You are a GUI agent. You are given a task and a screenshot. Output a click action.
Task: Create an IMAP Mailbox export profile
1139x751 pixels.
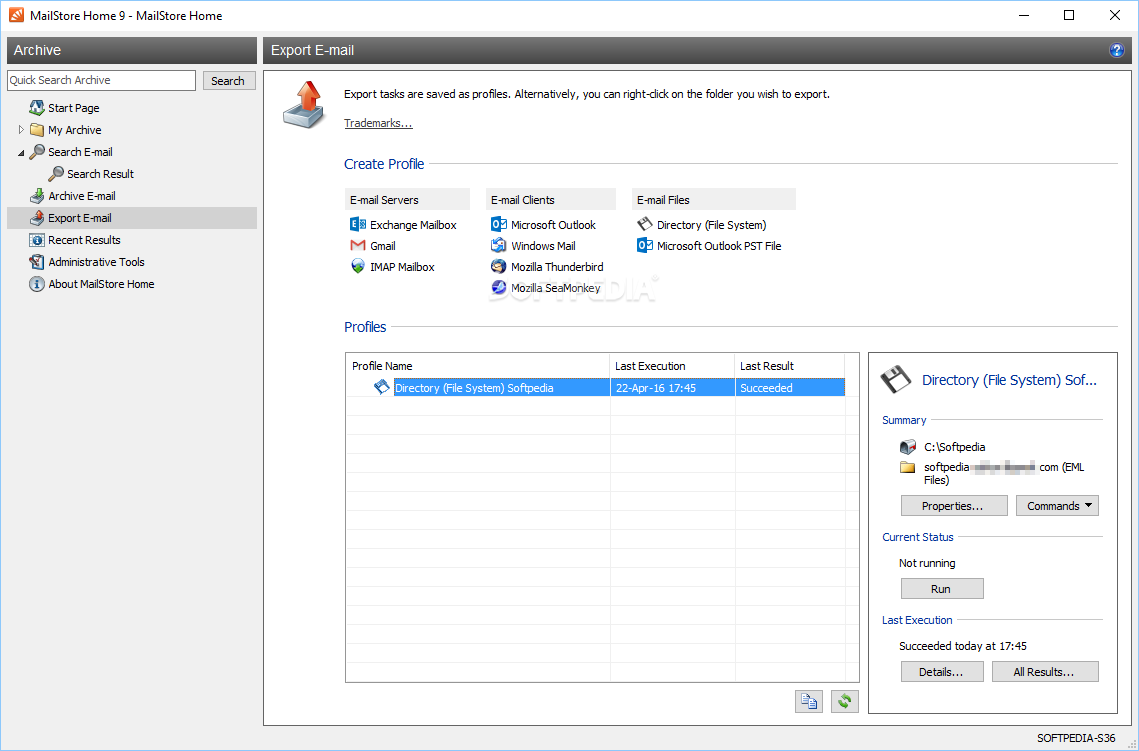pos(402,267)
